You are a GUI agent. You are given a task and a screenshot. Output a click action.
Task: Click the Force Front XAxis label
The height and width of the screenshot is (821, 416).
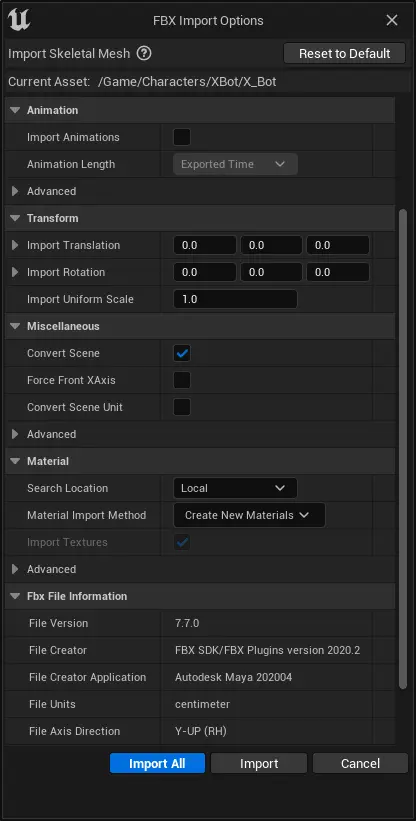click(x=71, y=380)
